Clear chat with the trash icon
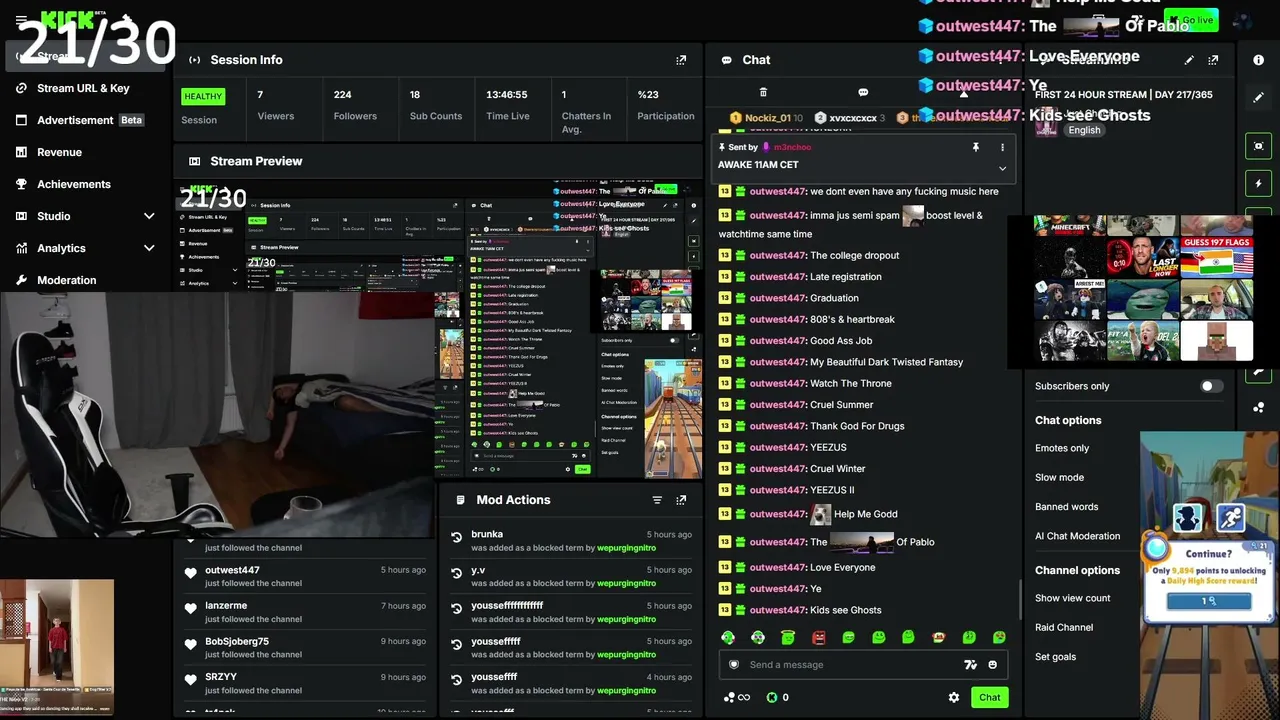Screen dimensions: 1280x720 point(763,92)
